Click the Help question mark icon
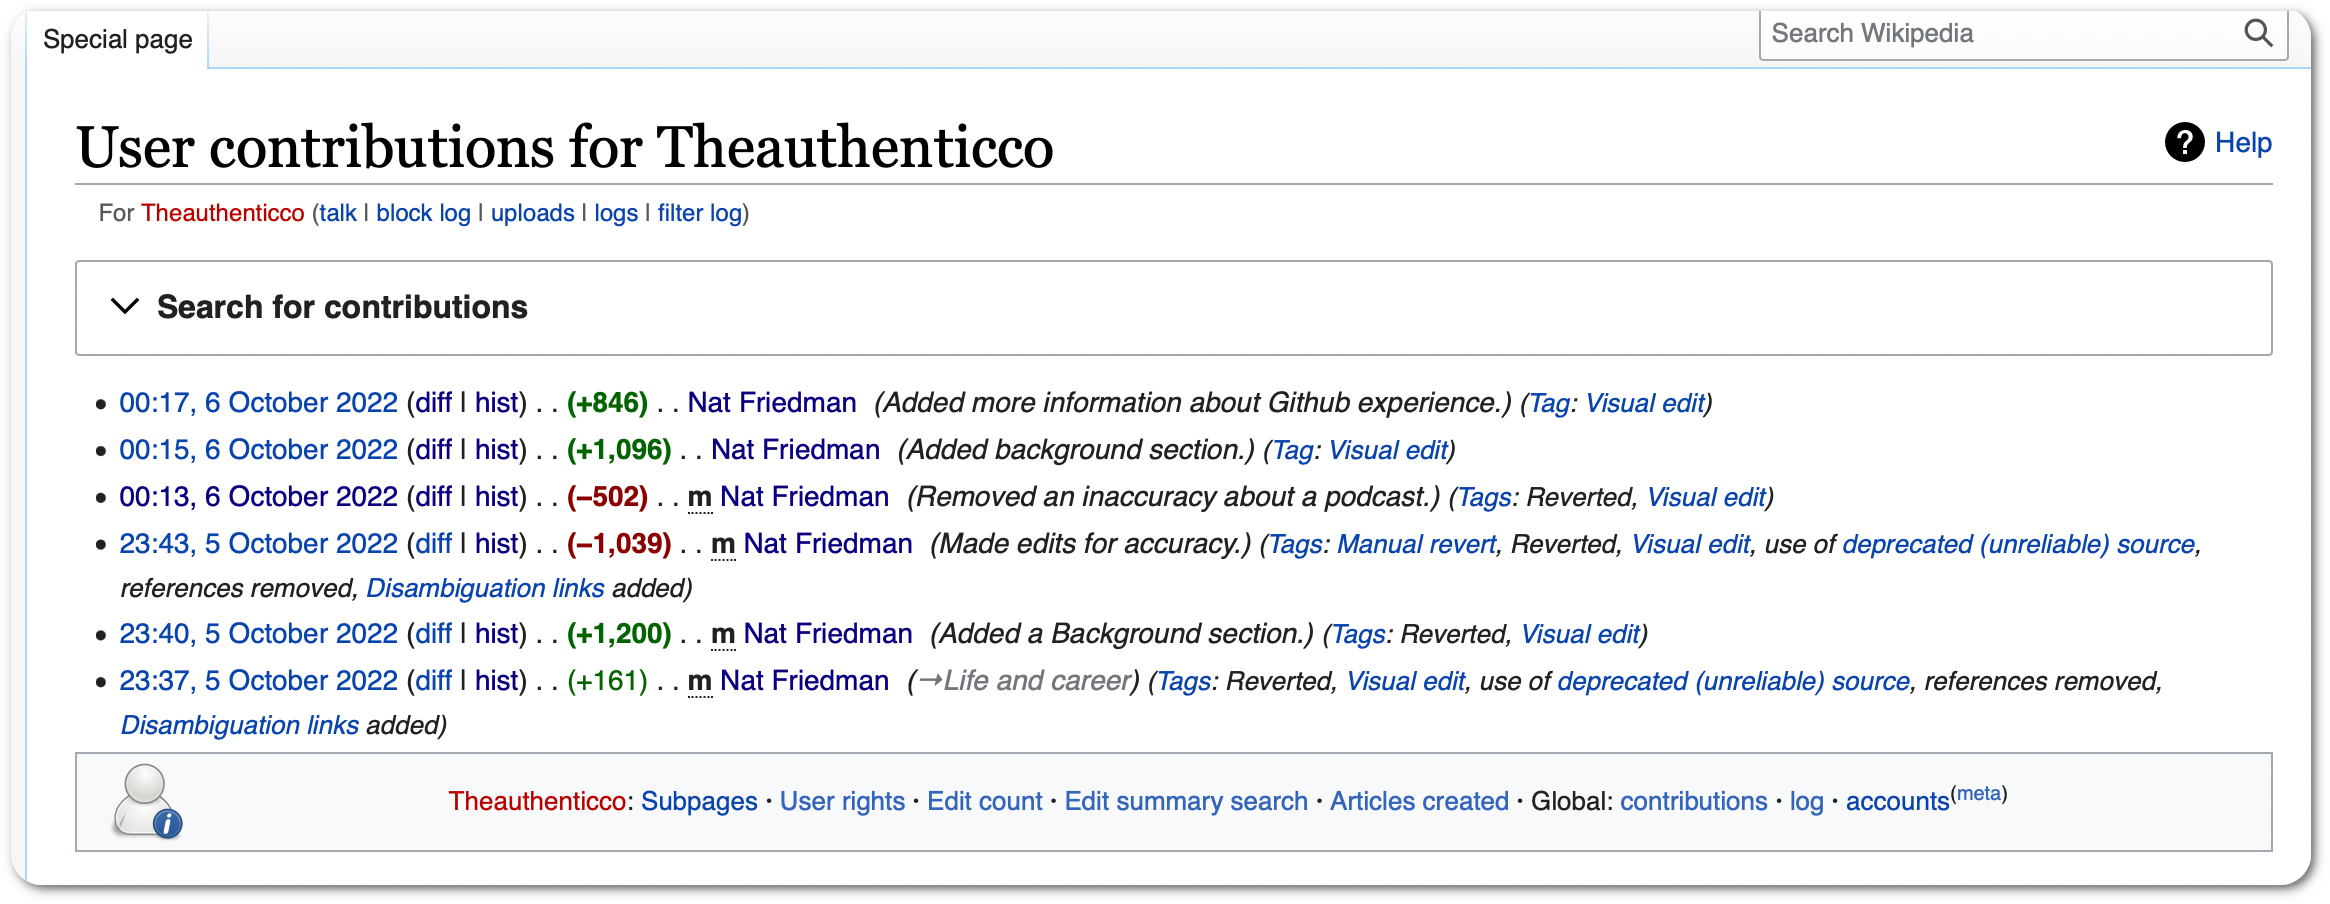 [x=2184, y=143]
